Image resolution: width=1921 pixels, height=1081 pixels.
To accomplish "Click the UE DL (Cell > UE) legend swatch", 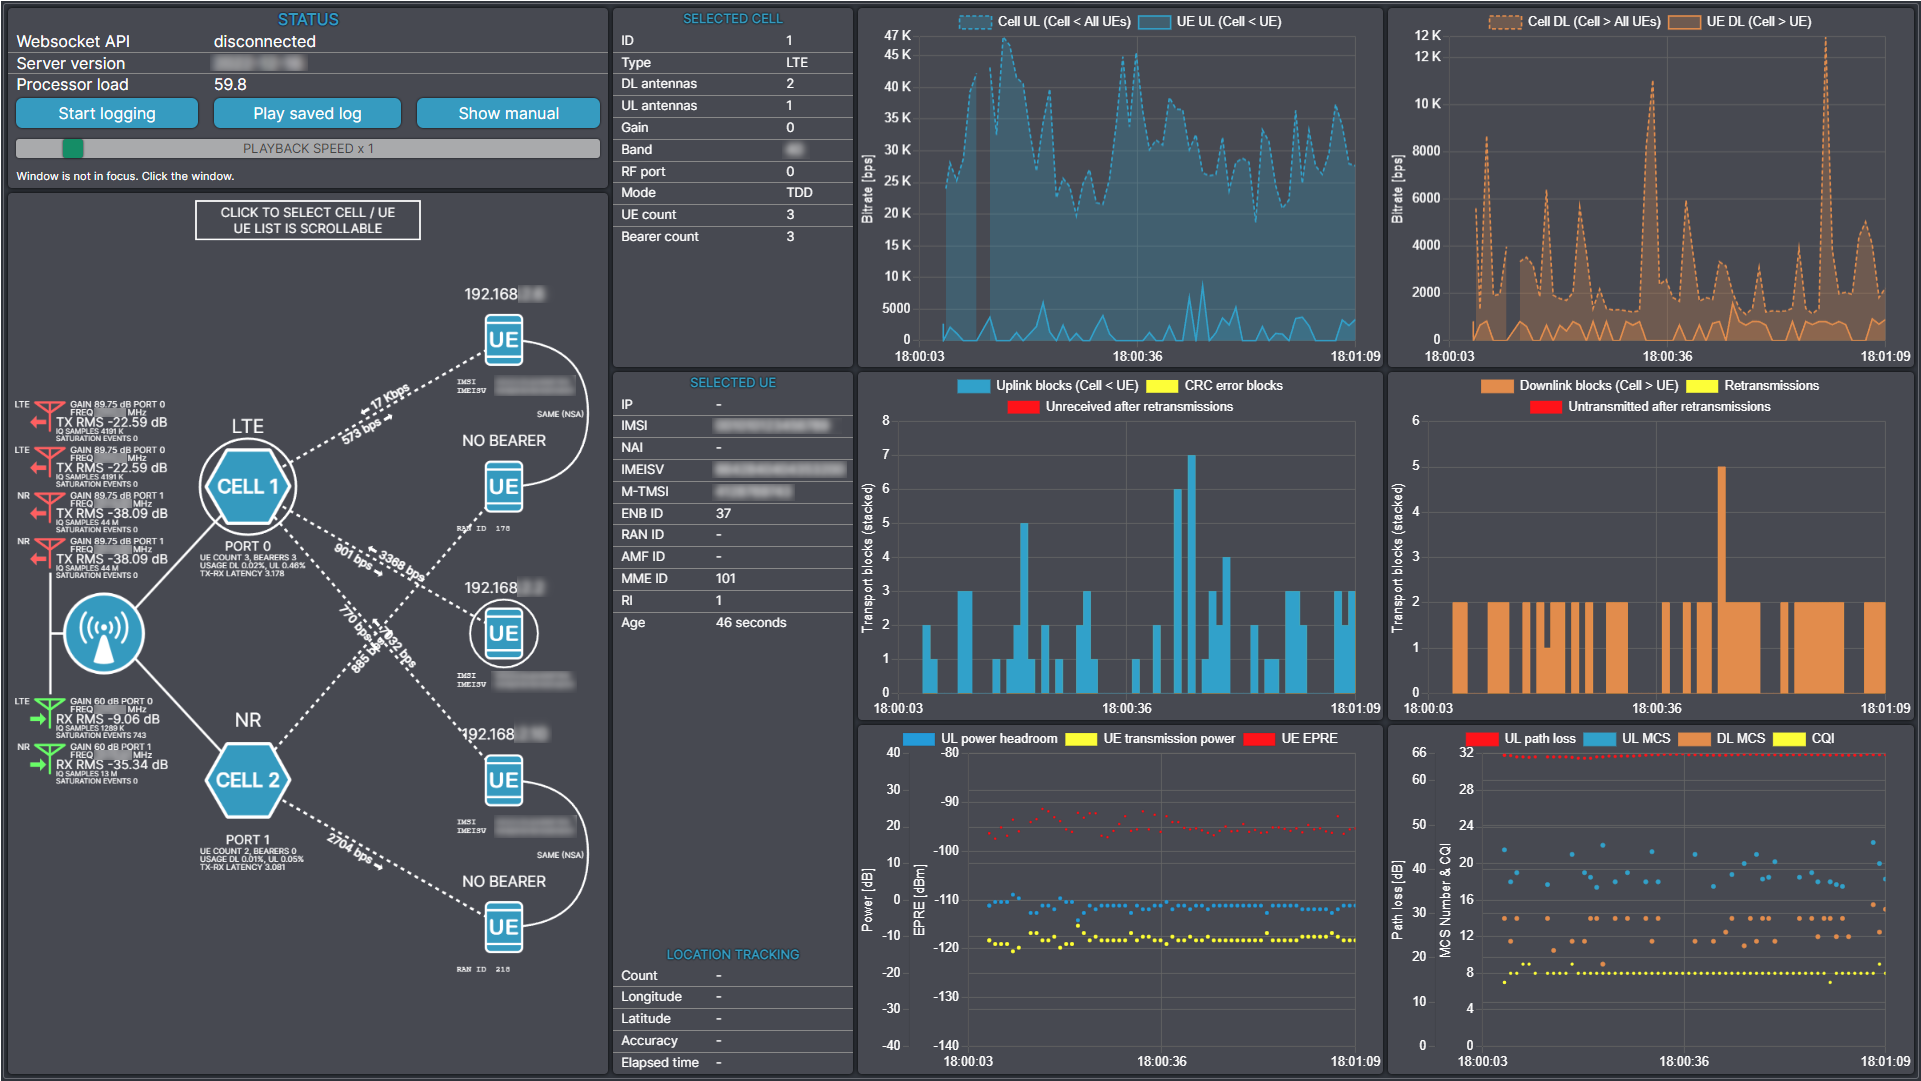I will click(x=1684, y=22).
